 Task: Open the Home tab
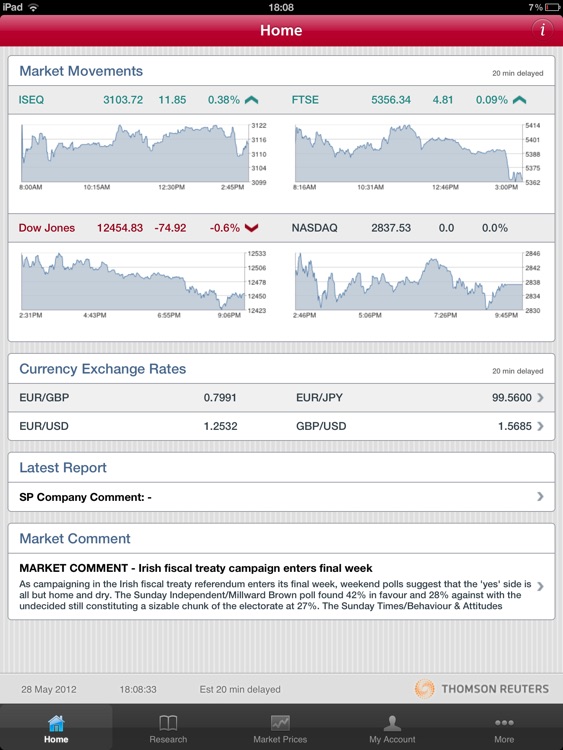(x=56, y=728)
